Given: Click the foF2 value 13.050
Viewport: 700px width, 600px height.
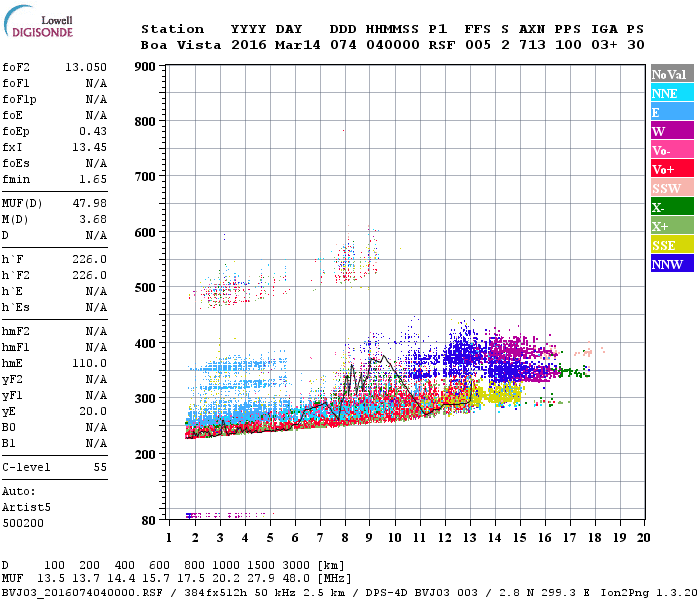Looking at the screenshot, I should (x=86, y=67).
